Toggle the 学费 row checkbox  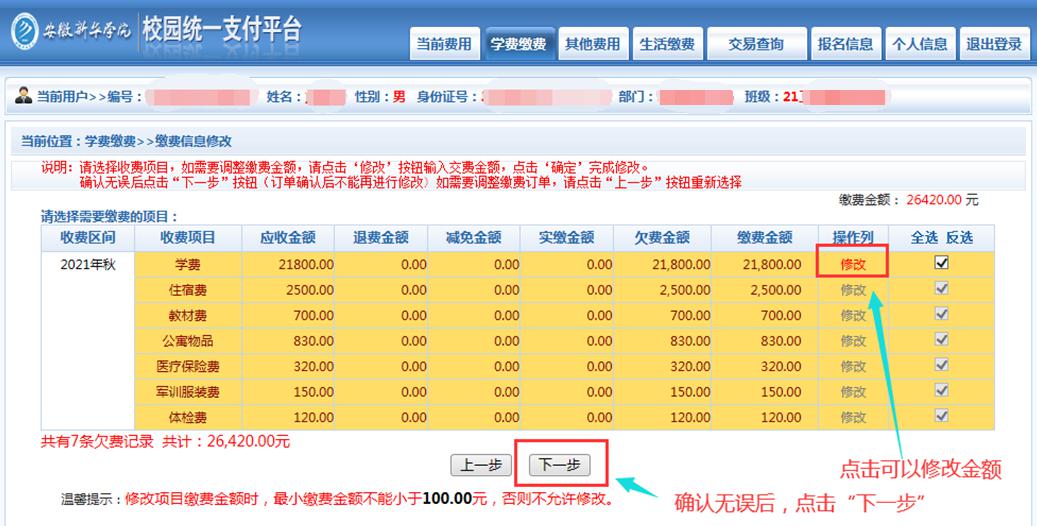(941, 263)
